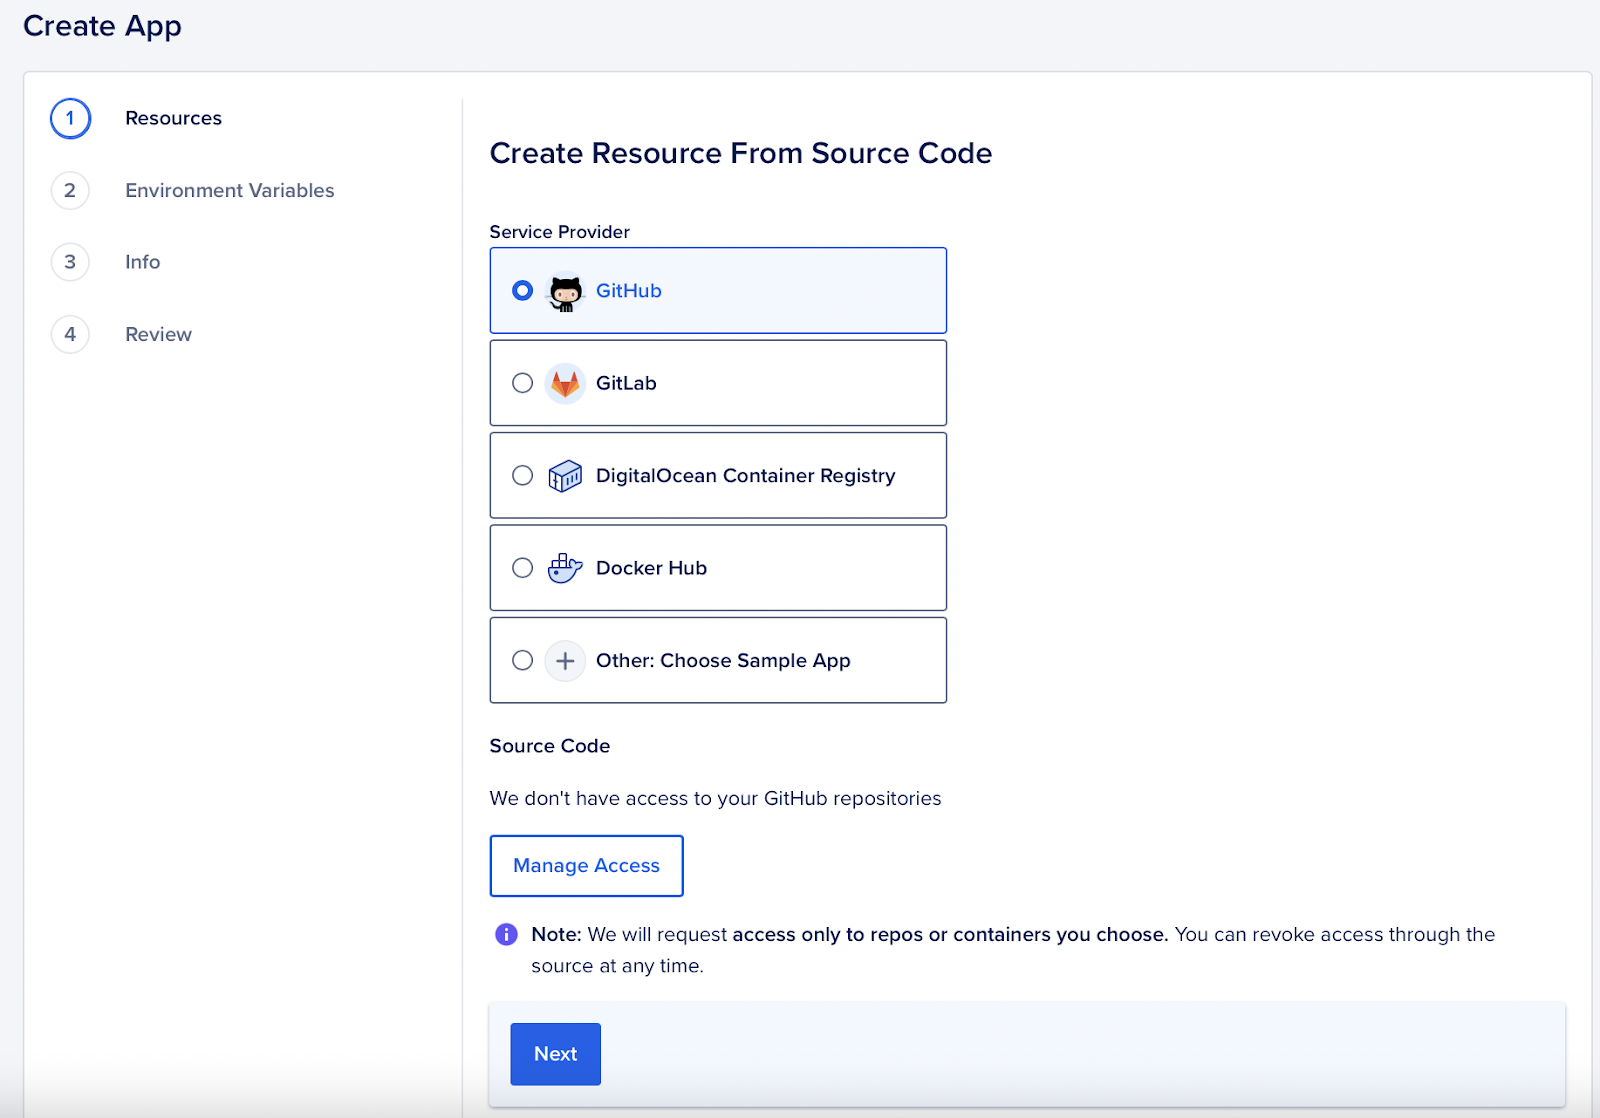
Task: Choose DigitalOcean Container Registry radio option
Action: [x=522, y=476]
